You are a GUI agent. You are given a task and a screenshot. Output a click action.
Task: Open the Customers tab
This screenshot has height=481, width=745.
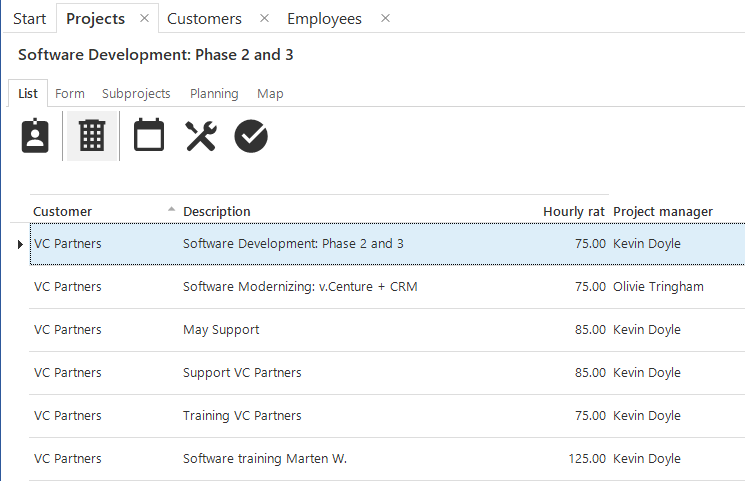[204, 19]
